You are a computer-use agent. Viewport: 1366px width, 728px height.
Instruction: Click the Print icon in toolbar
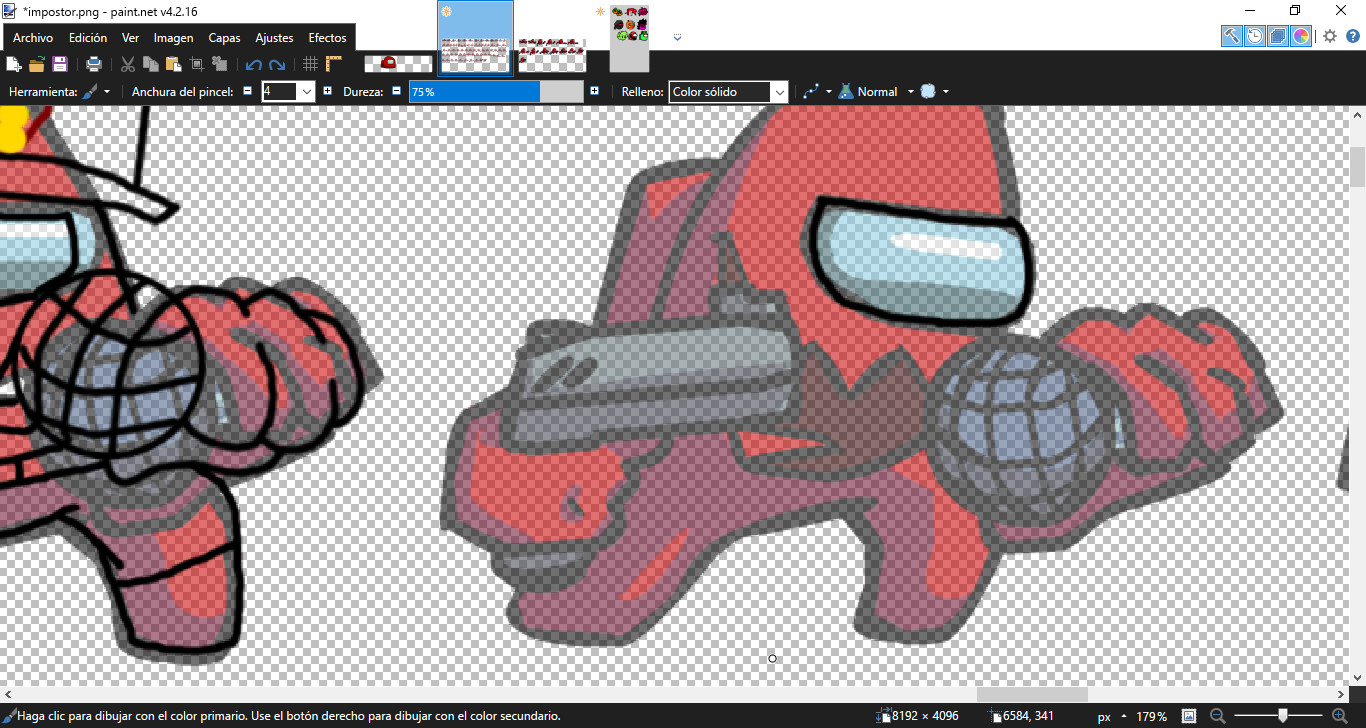tap(93, 64)
